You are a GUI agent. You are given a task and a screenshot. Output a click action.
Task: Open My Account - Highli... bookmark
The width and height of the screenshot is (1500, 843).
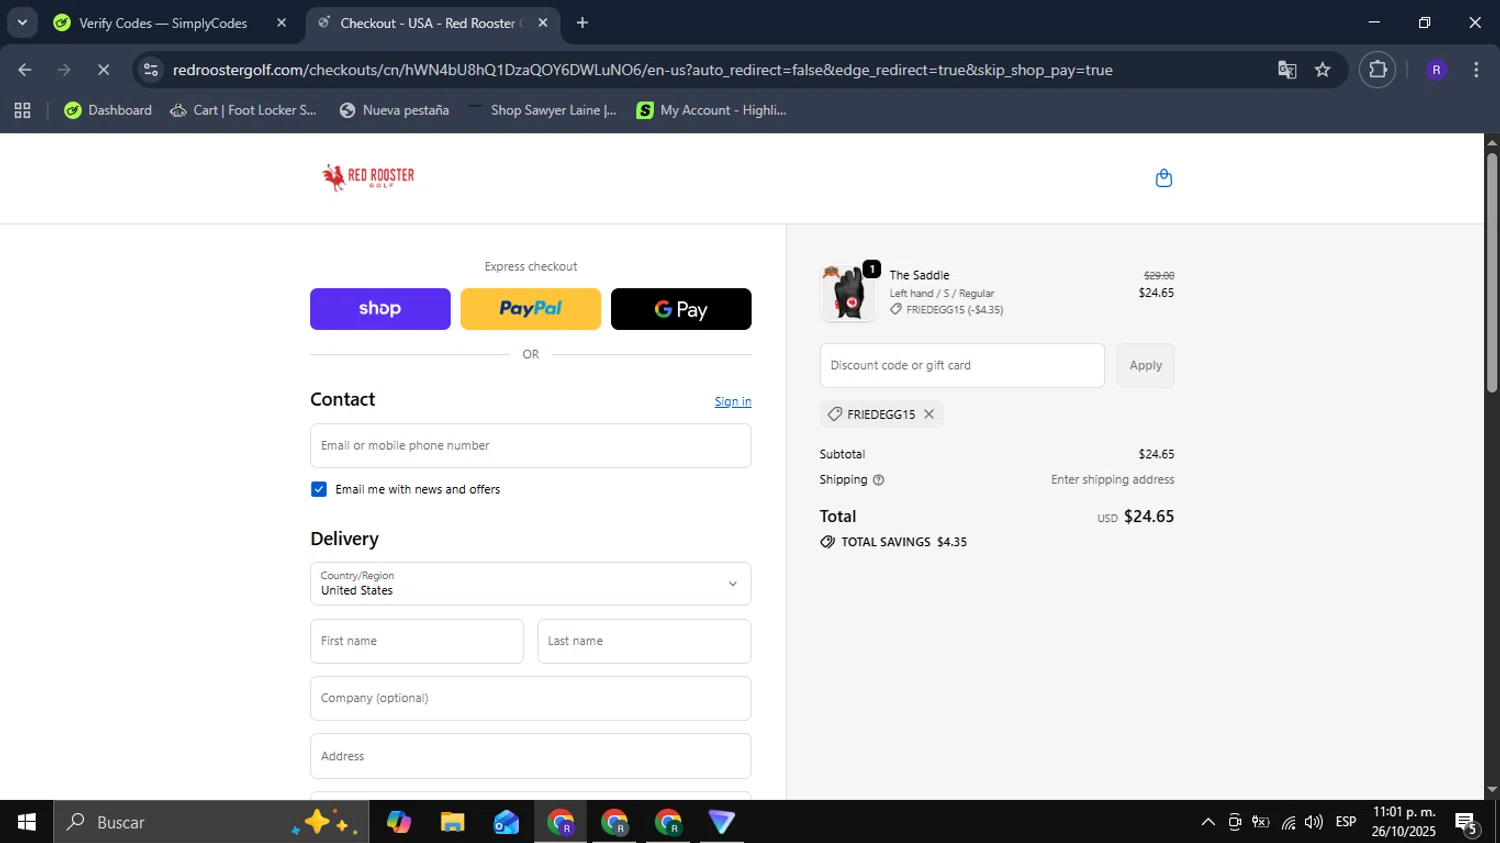711,111
